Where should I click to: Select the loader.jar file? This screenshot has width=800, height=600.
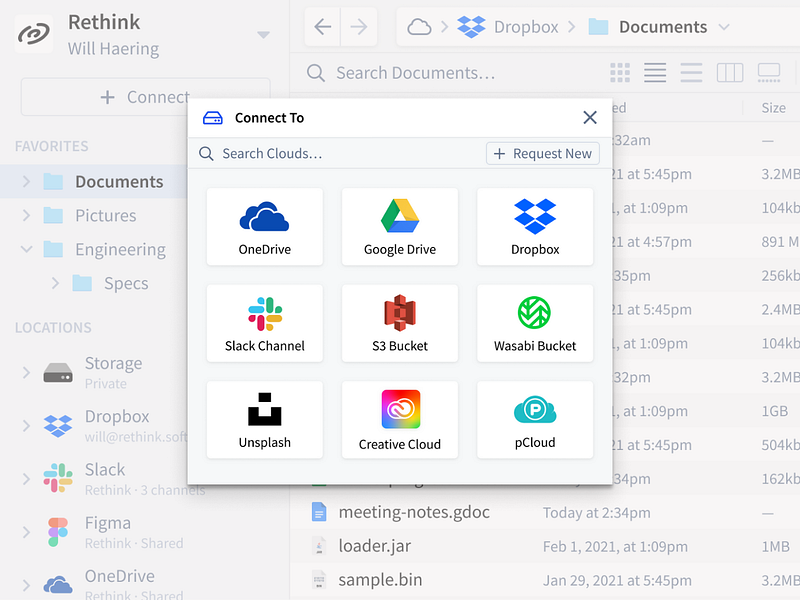(x=374, y=546)
